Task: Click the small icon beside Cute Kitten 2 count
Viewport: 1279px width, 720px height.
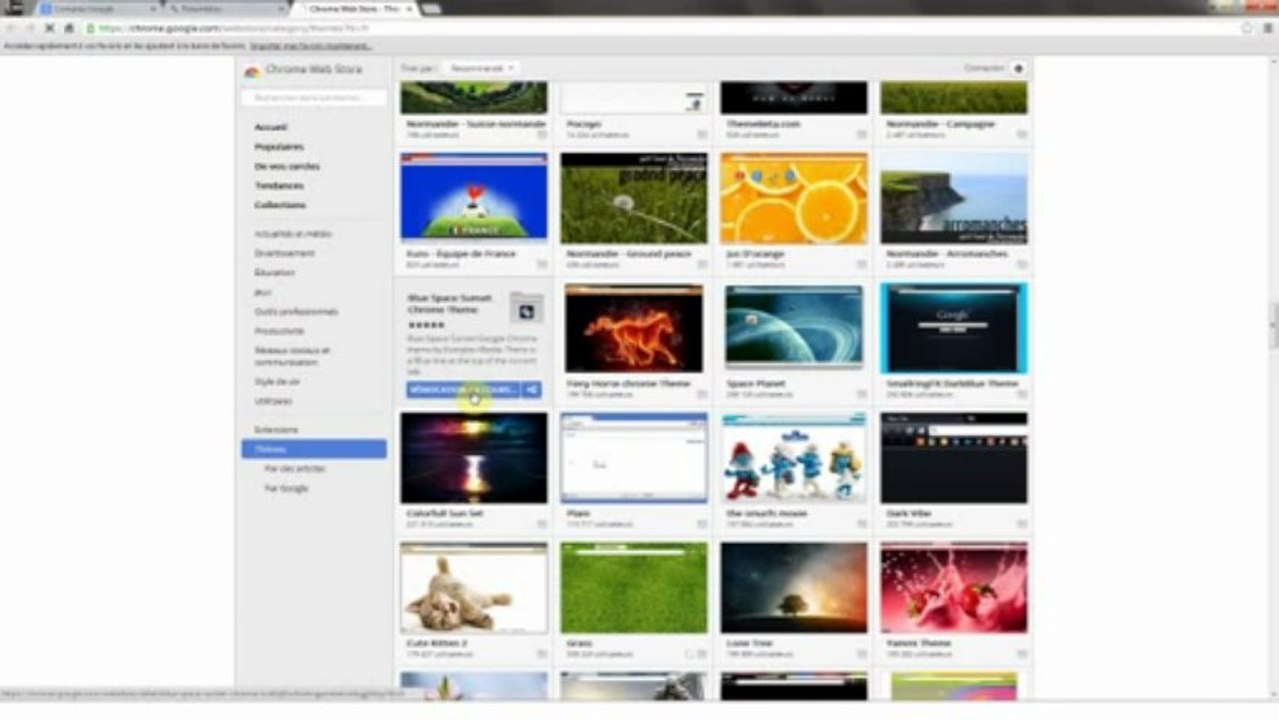Action: tap(541, 654)
